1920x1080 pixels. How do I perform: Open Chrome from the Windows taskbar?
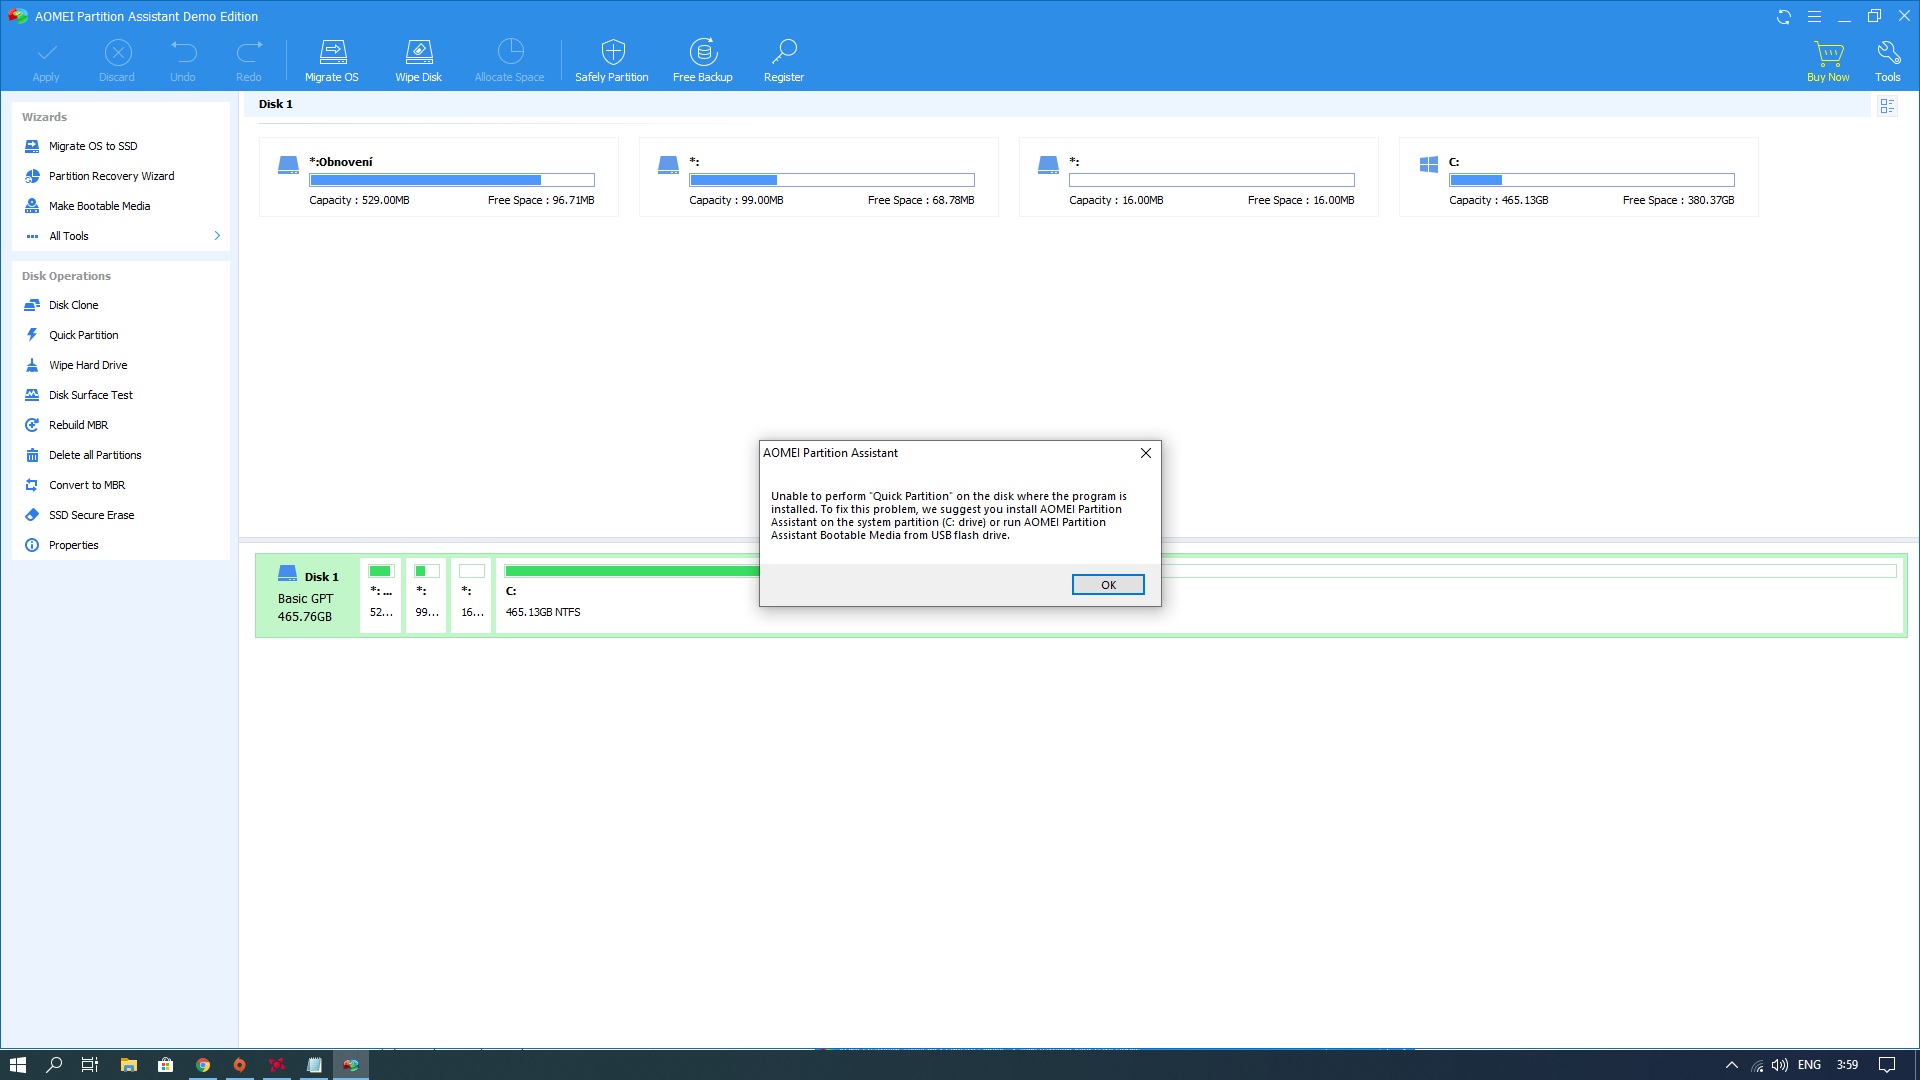click(203, 1065)
